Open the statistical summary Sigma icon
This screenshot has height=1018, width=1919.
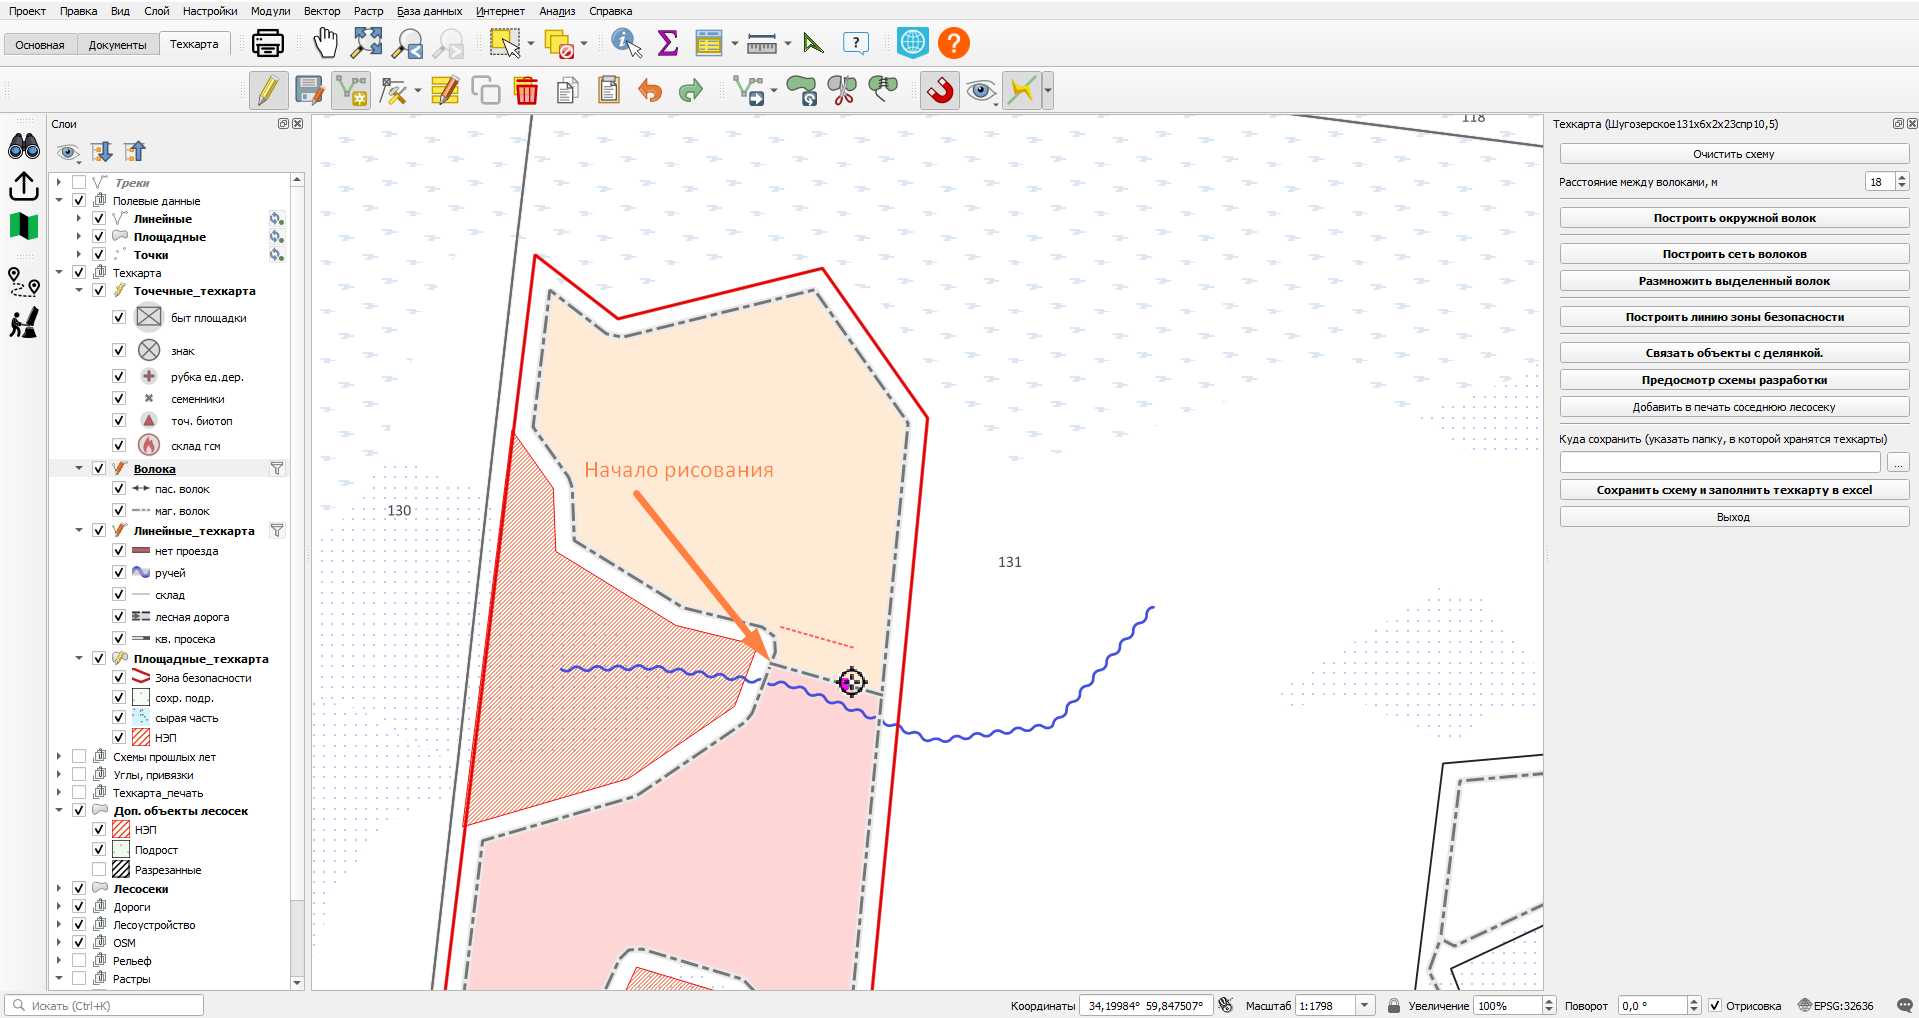(668, 43)
